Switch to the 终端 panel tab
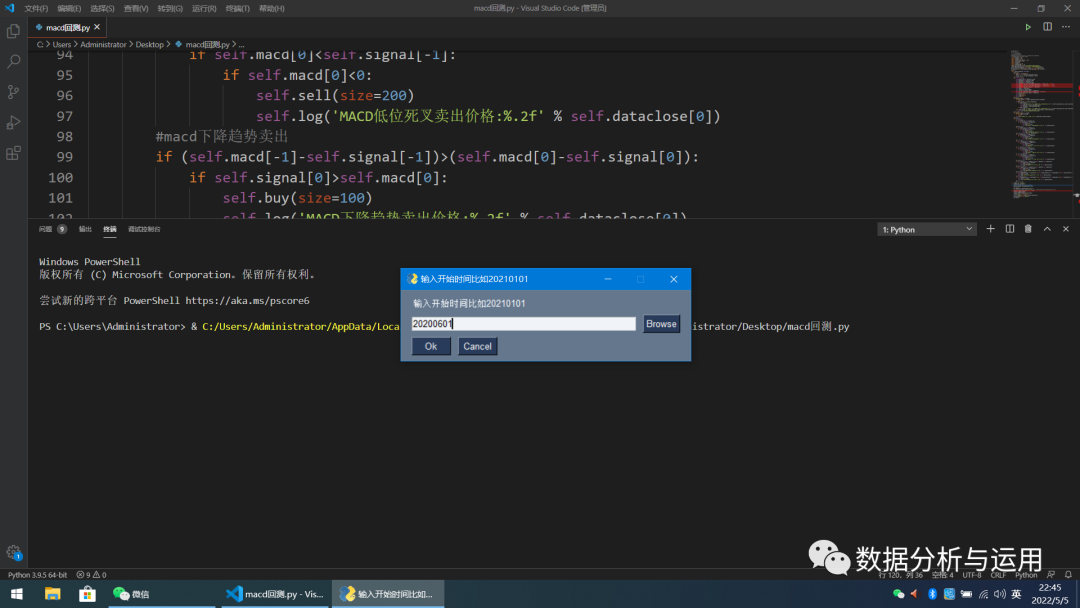The width and height of the screenshot is (1080, 608). pos(110,229)
